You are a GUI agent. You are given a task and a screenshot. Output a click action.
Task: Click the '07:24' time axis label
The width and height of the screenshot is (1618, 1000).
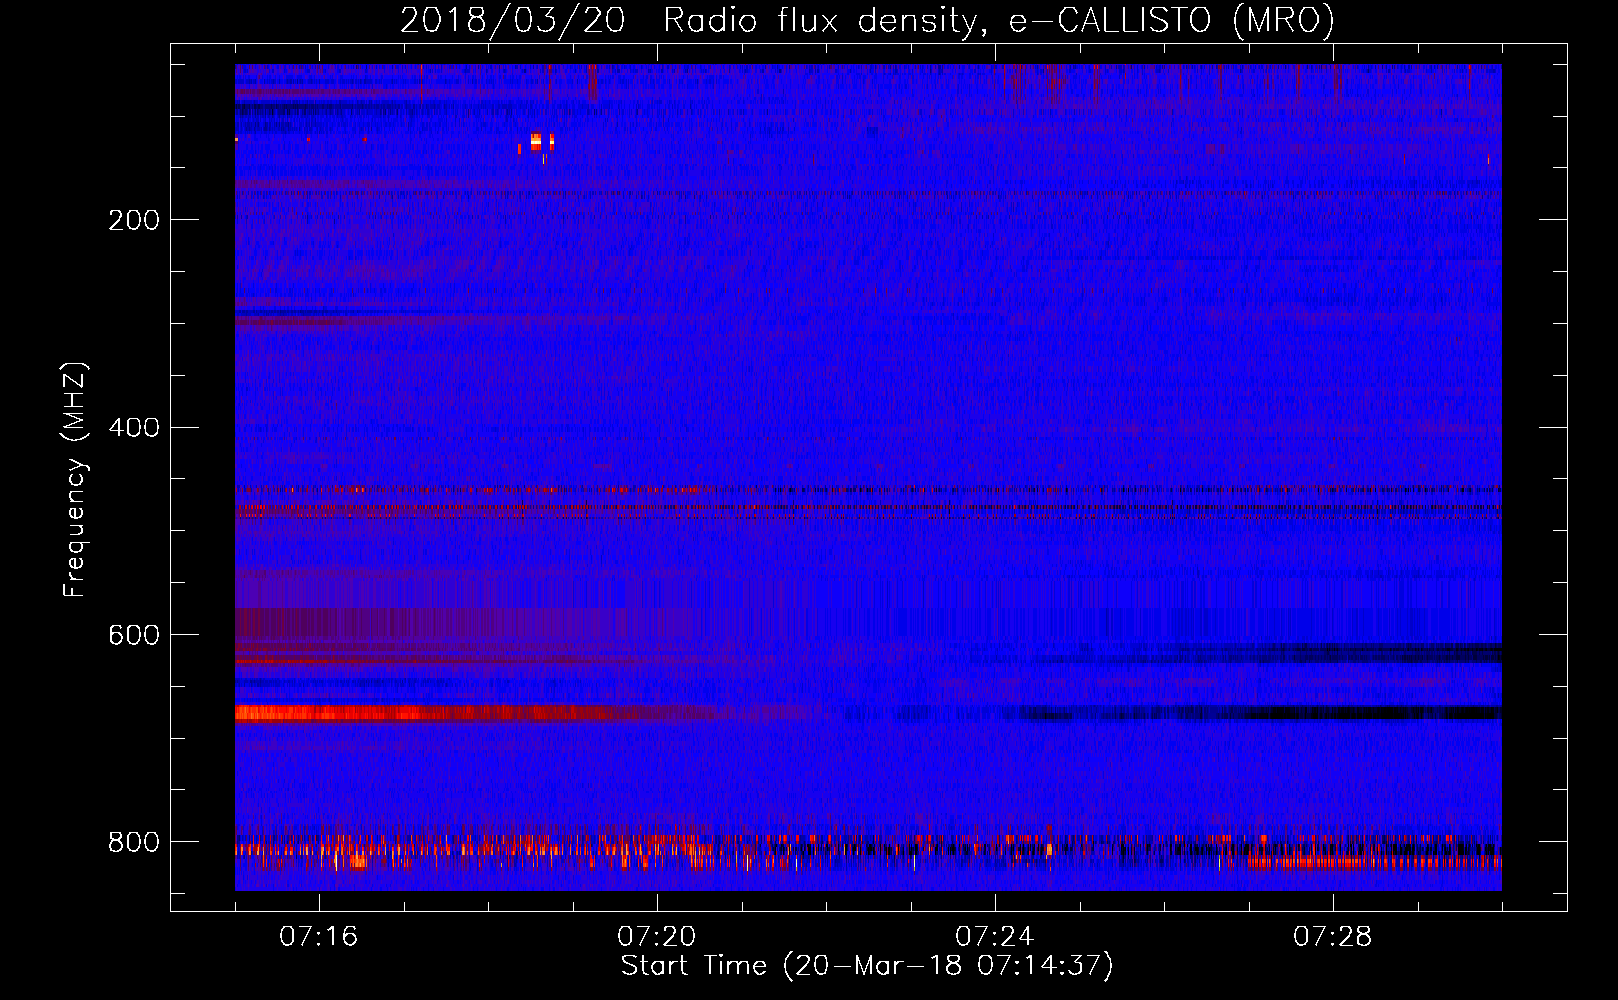994,937
